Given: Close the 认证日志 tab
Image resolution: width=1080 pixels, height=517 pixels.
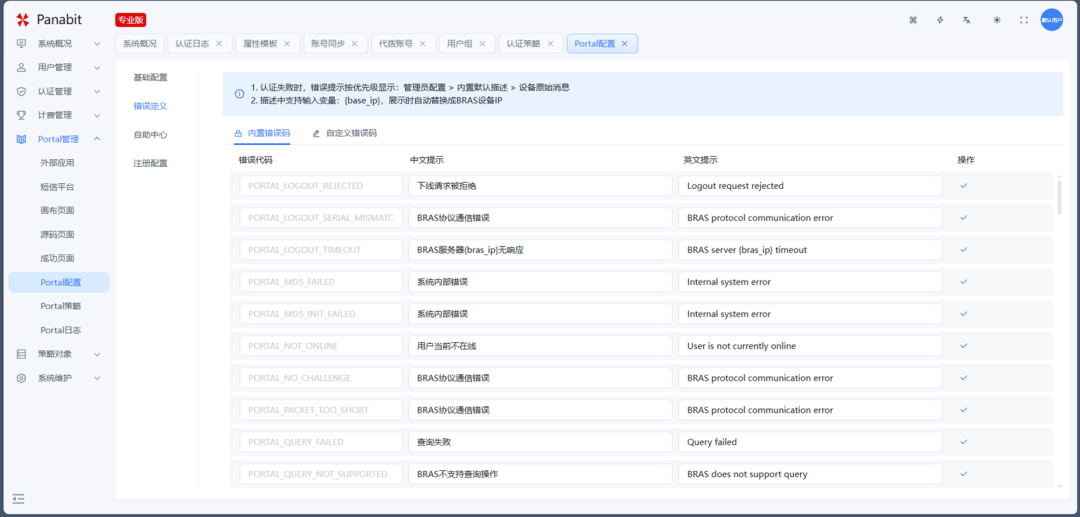Looking at the screenshot, I should pos(219,43).
